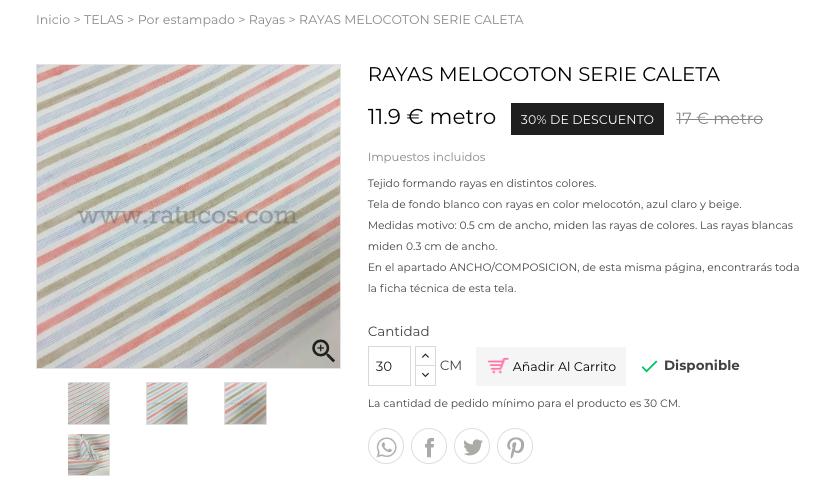The height and width of the screenshot is (489, 816).
Task: Share the product on Twitter
Action: (472, 447)
